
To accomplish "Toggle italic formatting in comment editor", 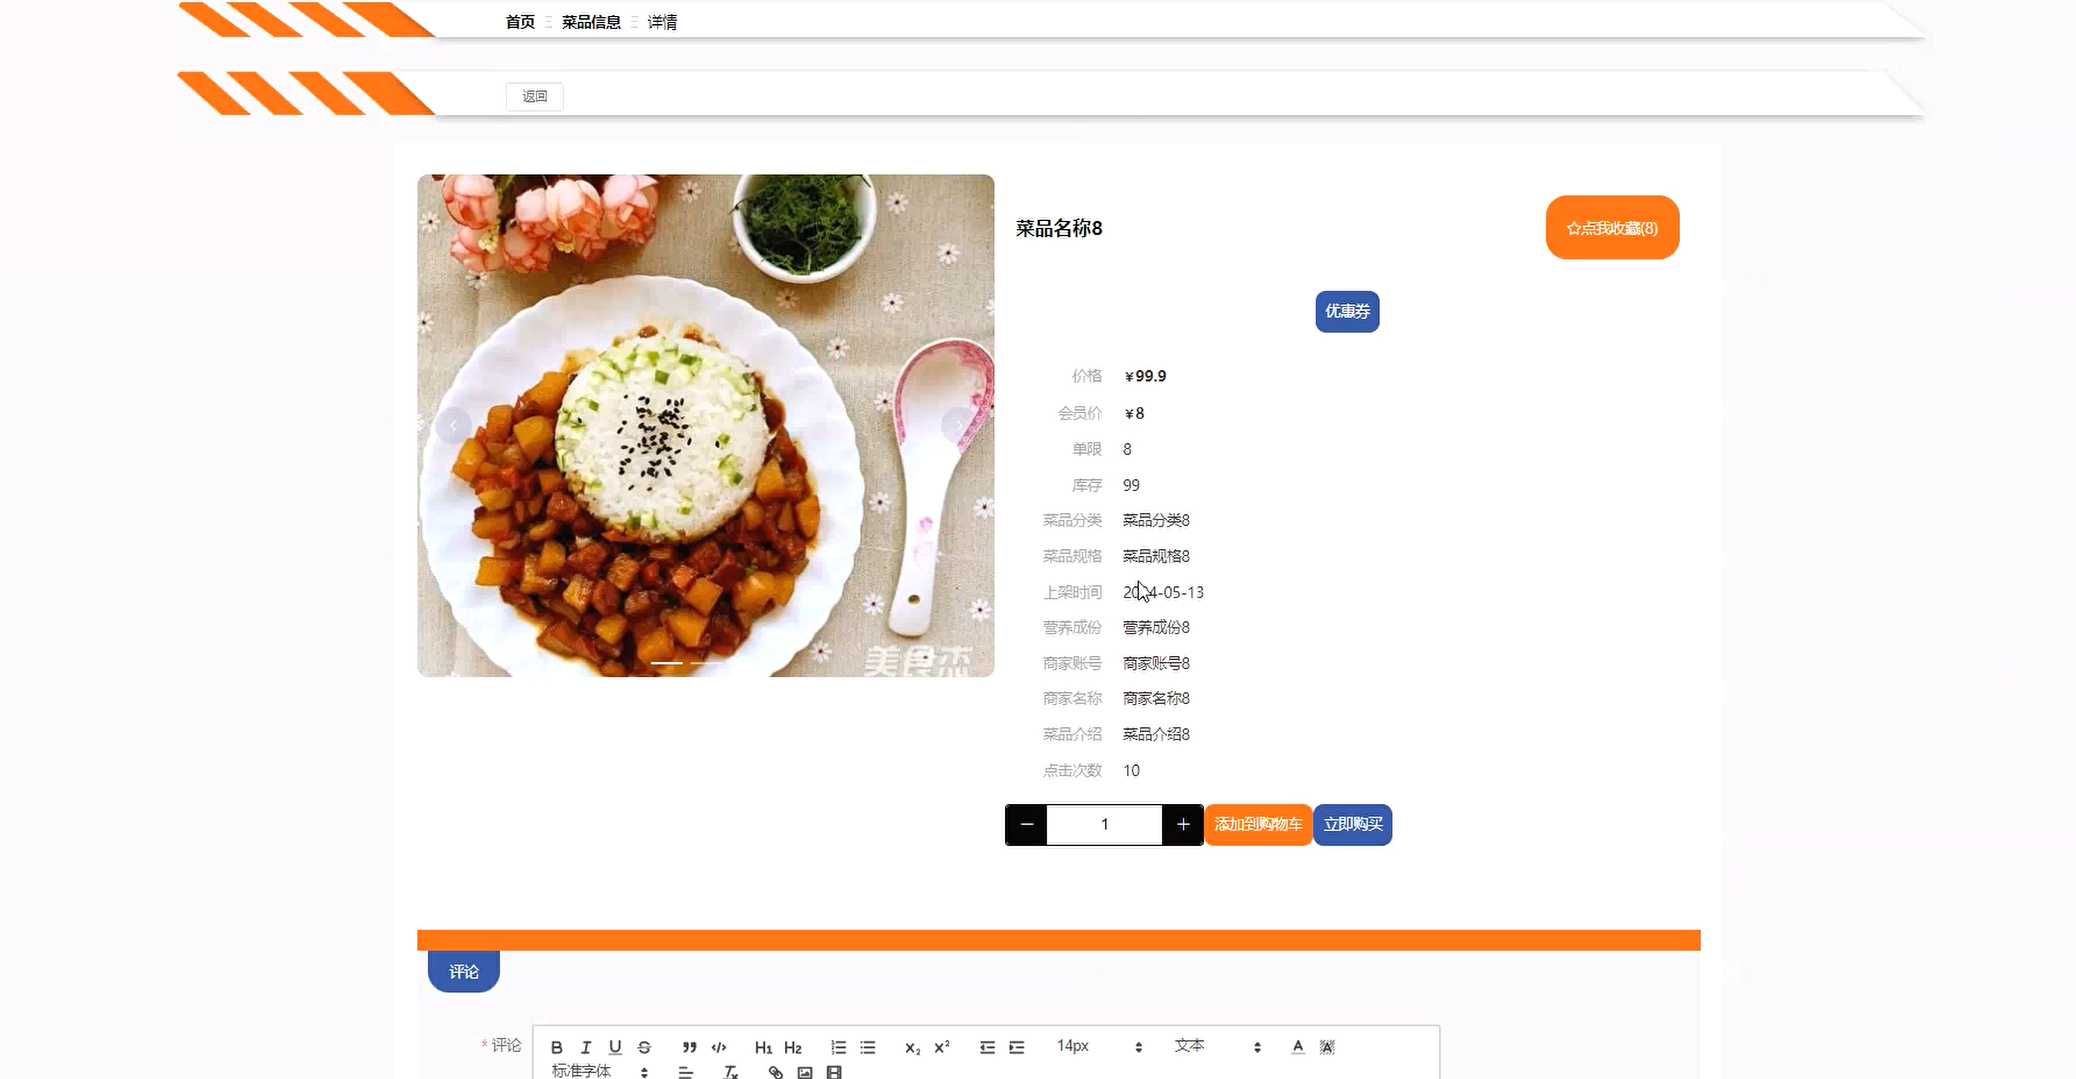I will coord(586,1047).
